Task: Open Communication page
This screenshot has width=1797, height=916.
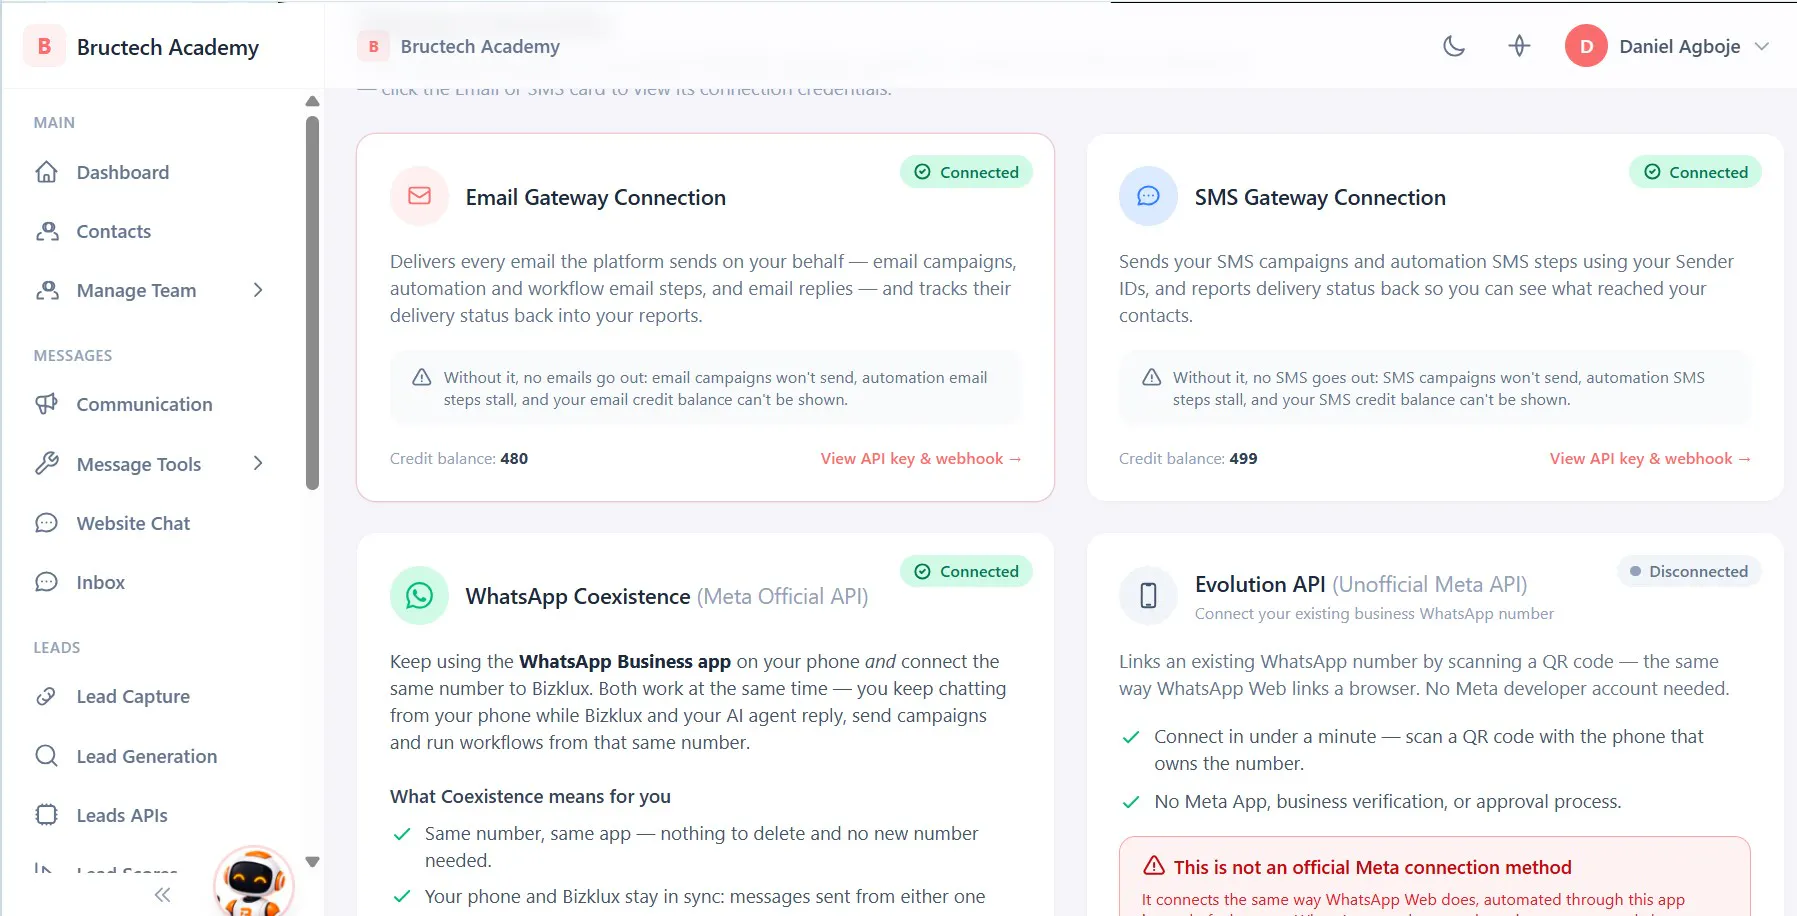Action: click(145, 404)
